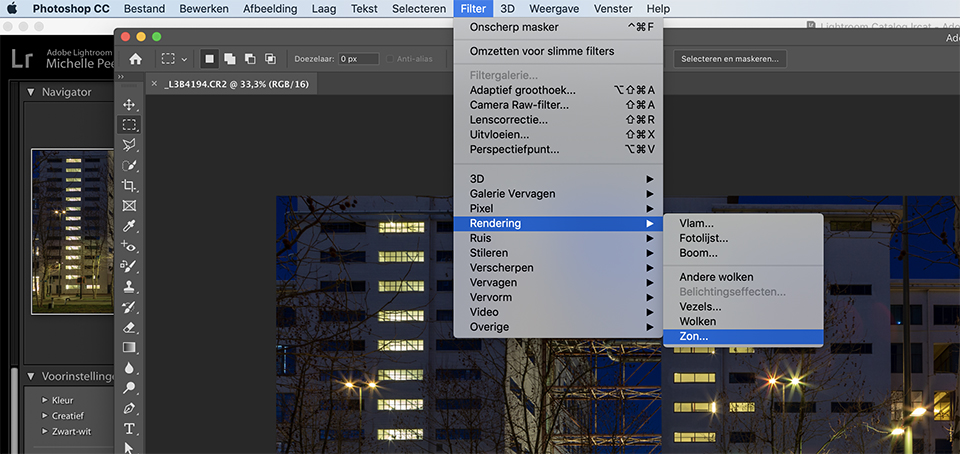Screen dimensions: 960x454
Task: Open Perspectiefpunt... filter
Action: 558,149
